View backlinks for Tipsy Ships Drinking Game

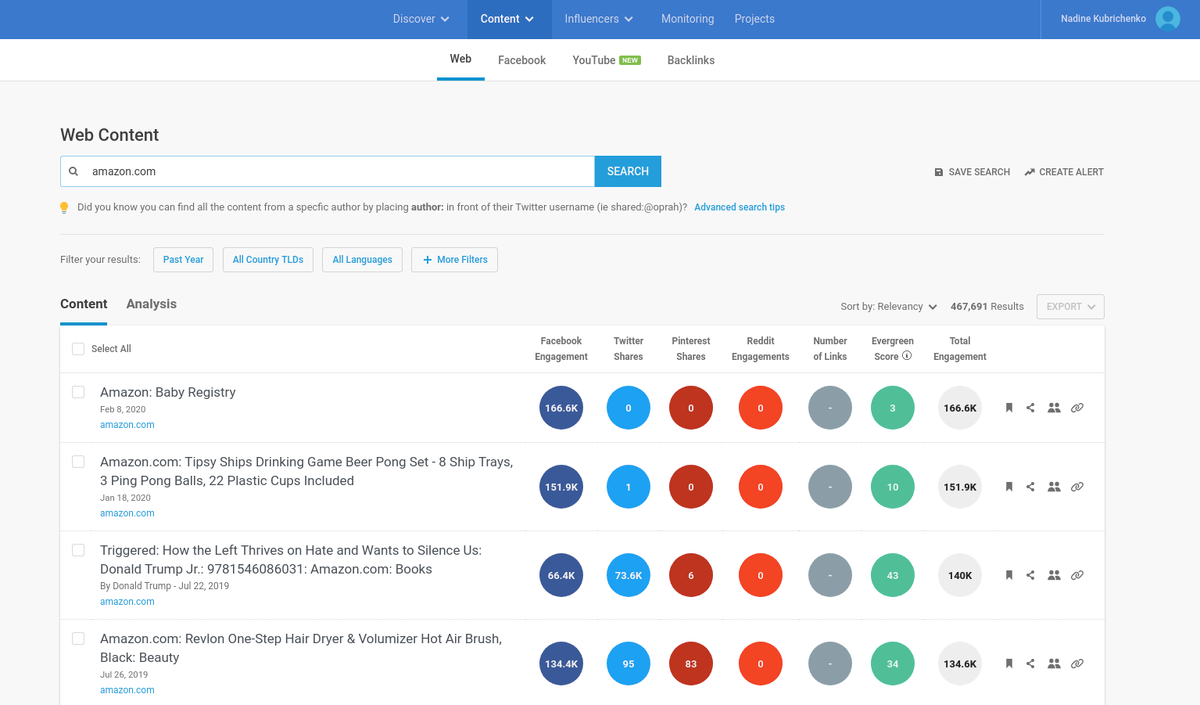click(1077, 487)
